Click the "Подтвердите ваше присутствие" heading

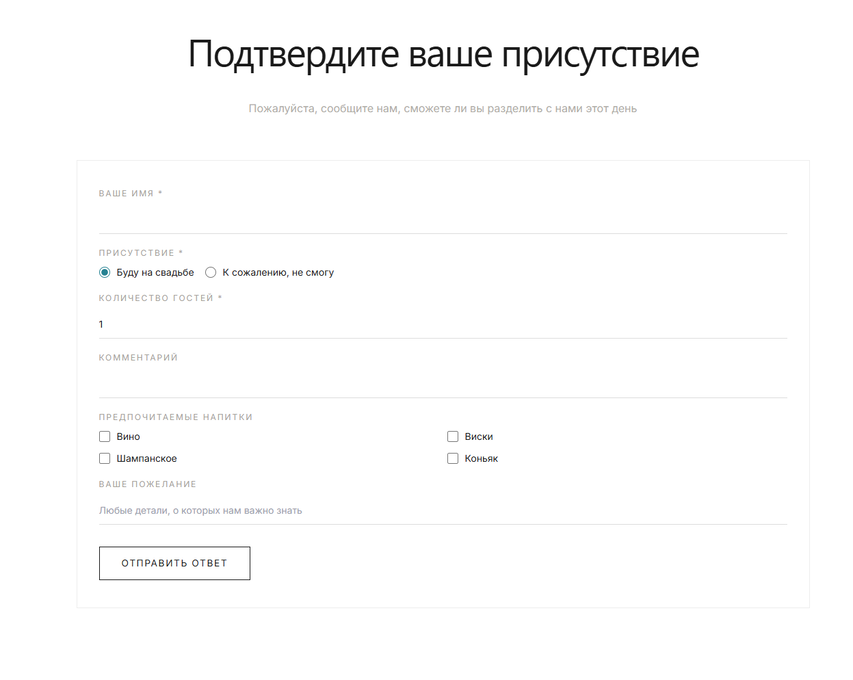coord(443,54)
